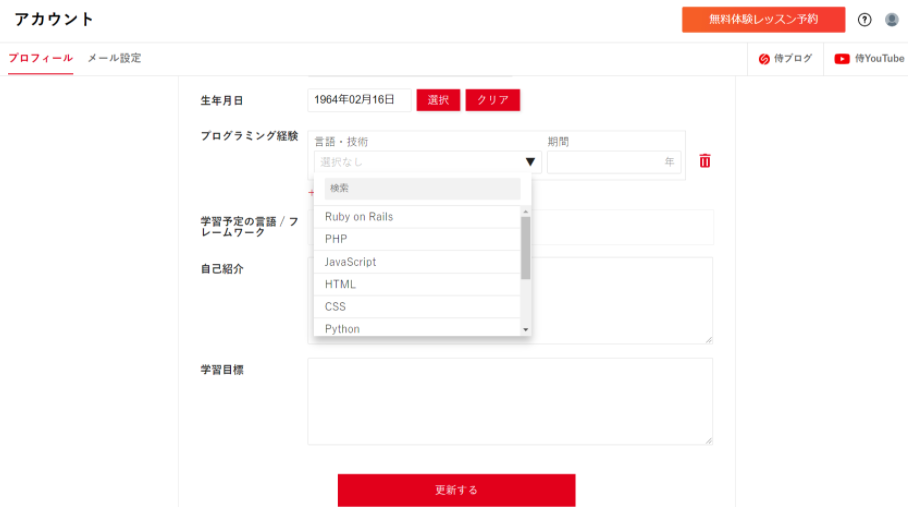Click the dropdown list scrollbar down arrow

[525, 329]
